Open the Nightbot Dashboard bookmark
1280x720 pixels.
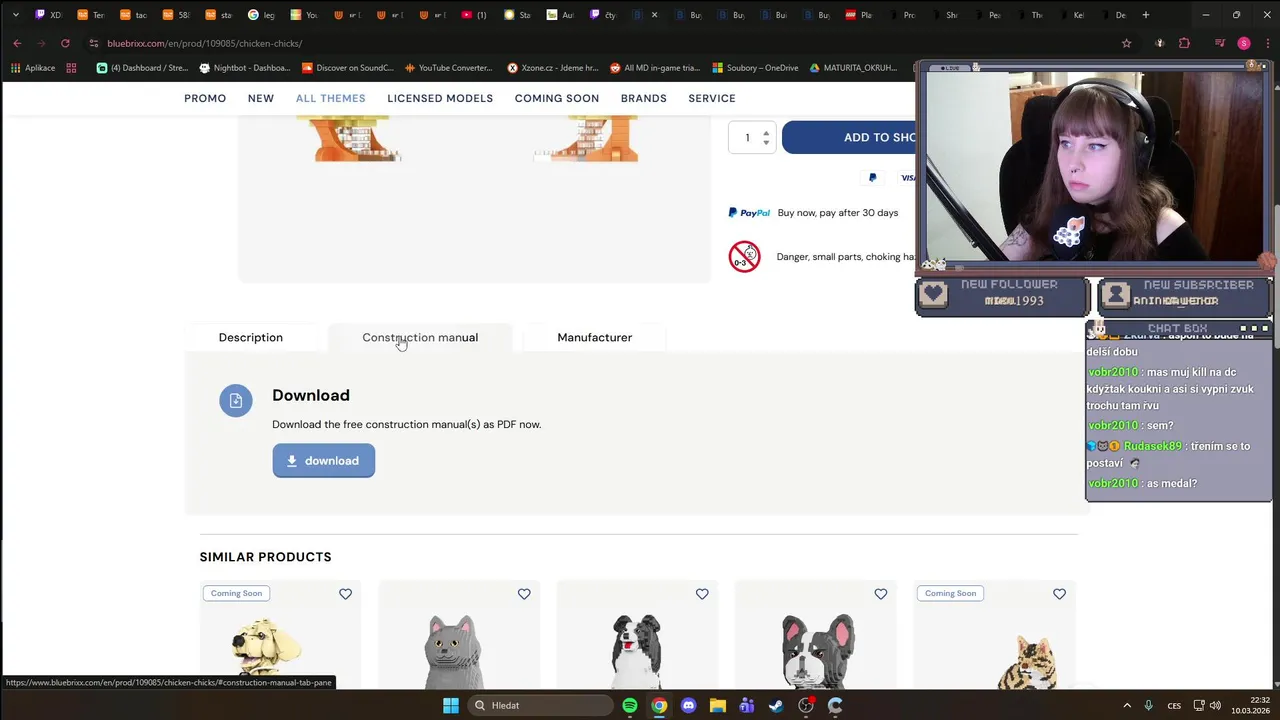point(245,68)
